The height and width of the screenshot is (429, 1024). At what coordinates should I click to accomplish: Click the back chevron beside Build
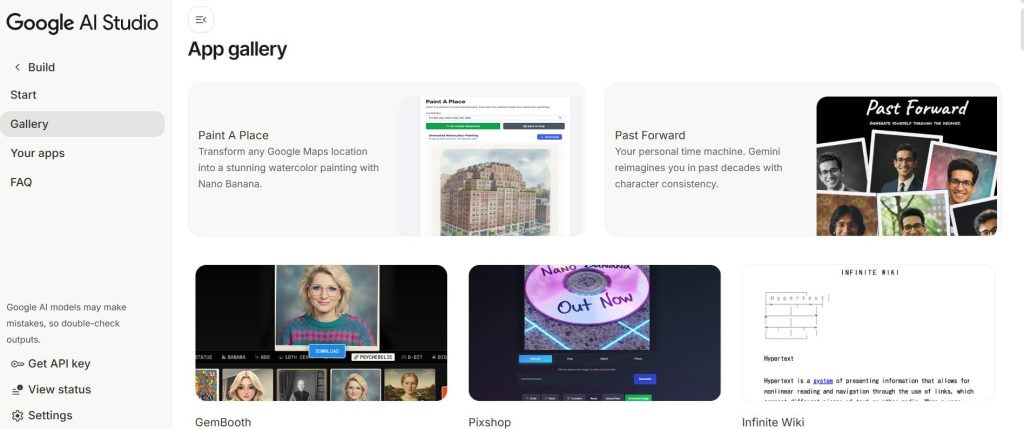pos(17,67)
